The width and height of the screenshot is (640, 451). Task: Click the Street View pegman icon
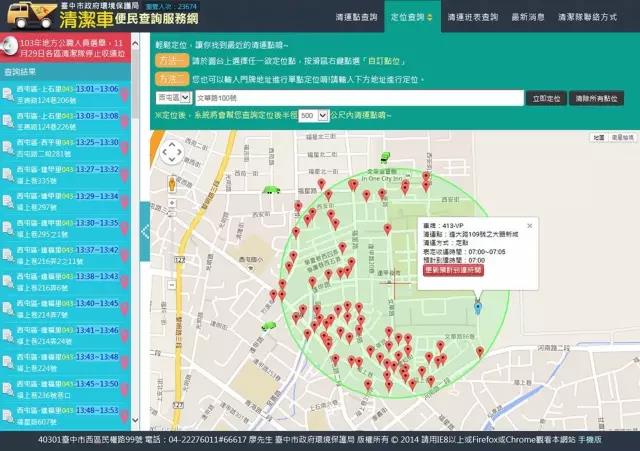172,184
